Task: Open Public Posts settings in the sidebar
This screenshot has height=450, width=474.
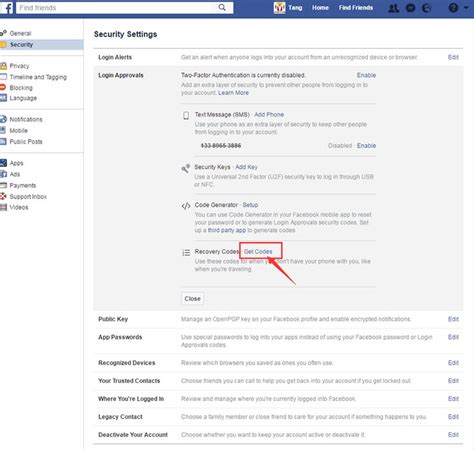Action: pos(26,142)
